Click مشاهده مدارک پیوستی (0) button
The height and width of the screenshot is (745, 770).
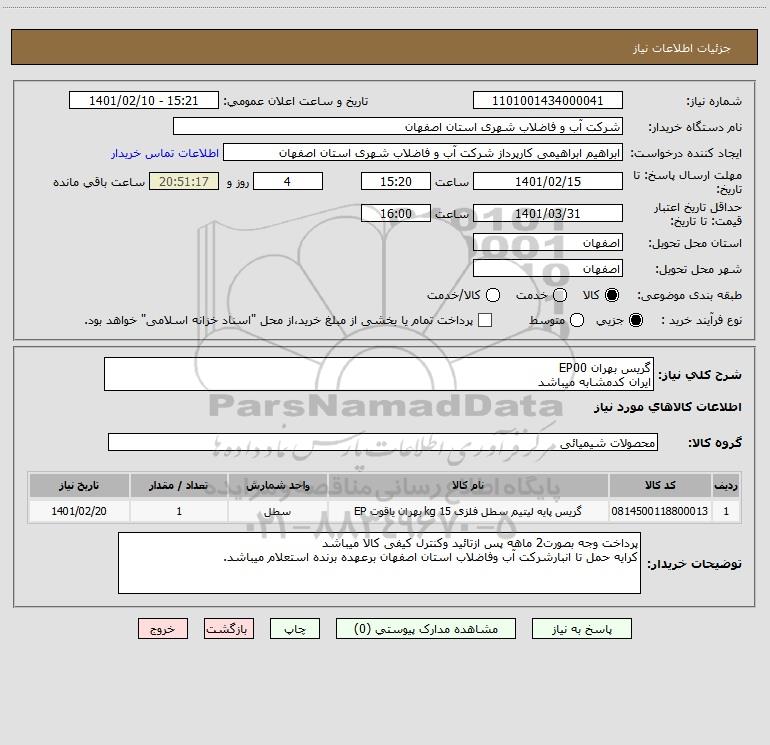click(426, 629)
